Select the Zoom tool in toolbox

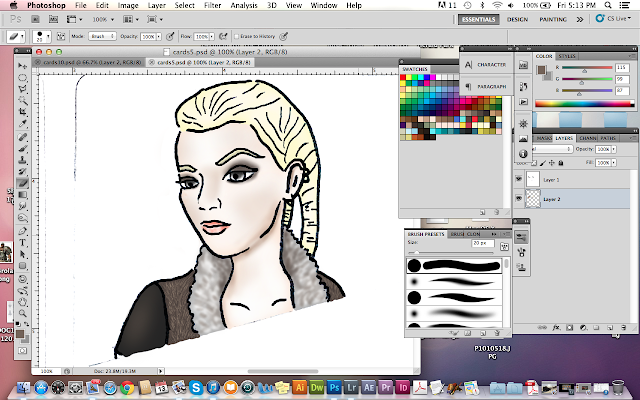tap(22, 313)
